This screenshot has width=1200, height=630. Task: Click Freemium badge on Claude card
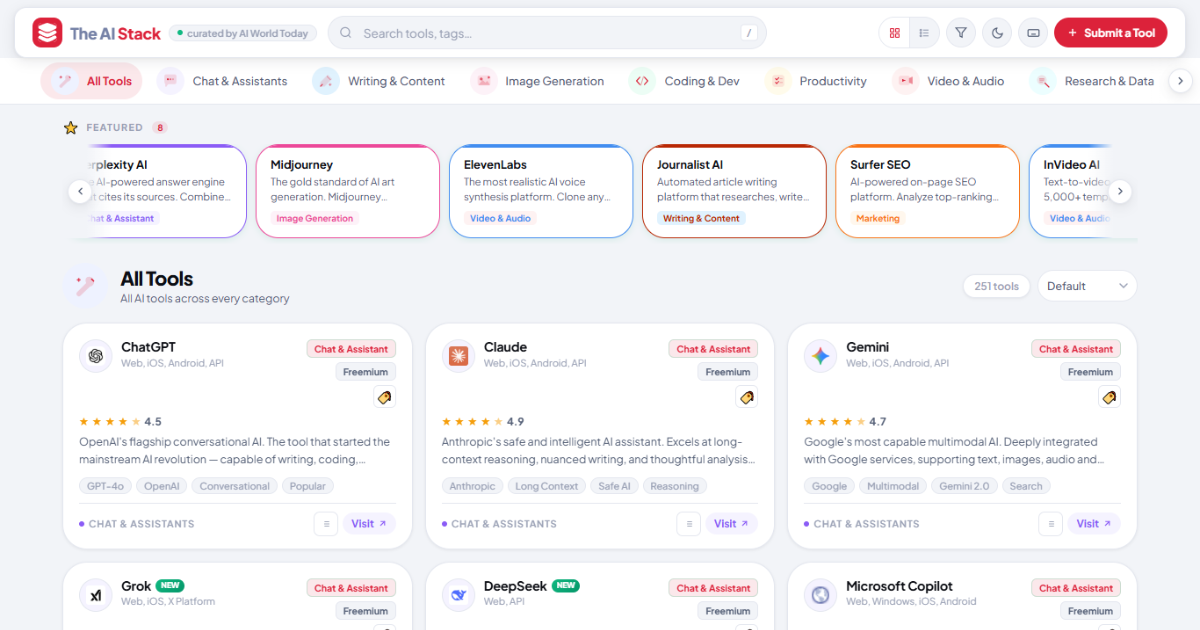(x=728, y=372)
